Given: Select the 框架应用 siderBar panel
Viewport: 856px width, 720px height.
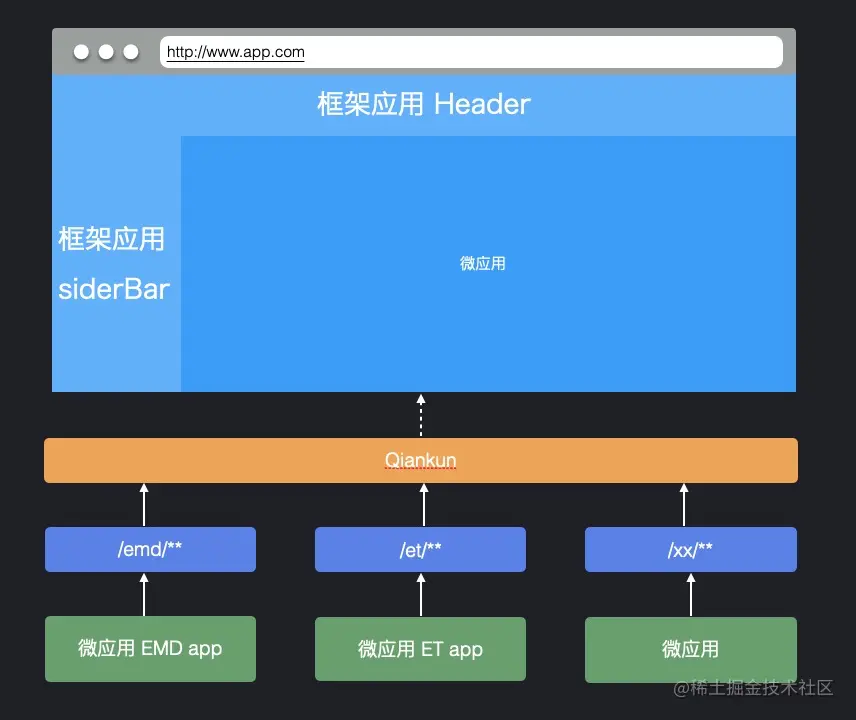Looking at the screenshot, I should [116, 264].
